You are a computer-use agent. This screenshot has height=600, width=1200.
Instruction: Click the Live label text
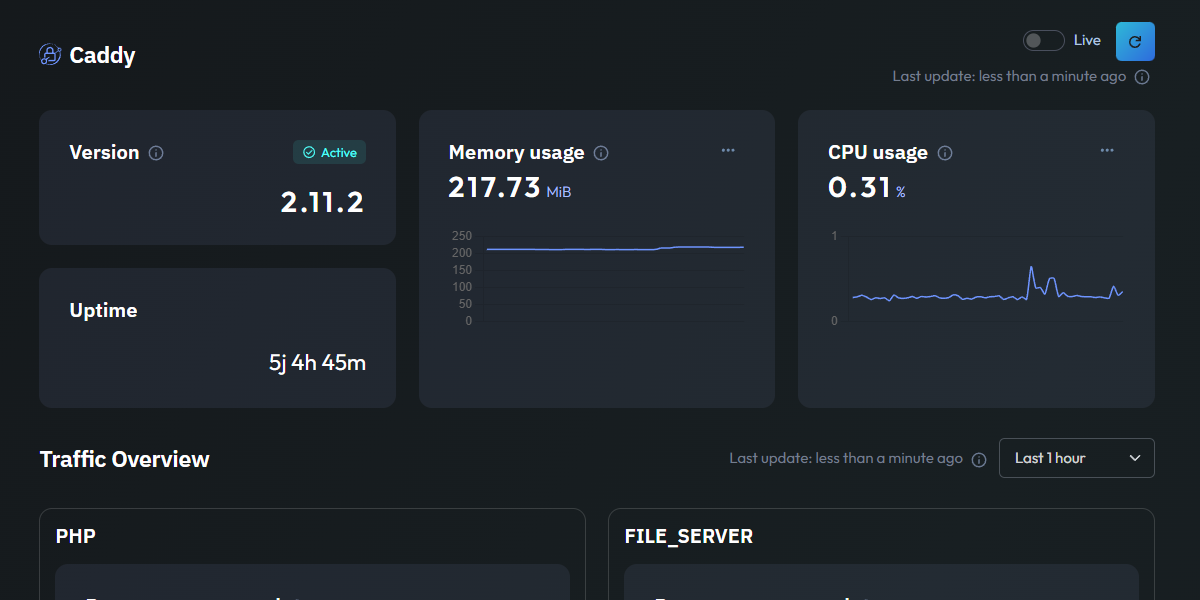coord(1087,41)
